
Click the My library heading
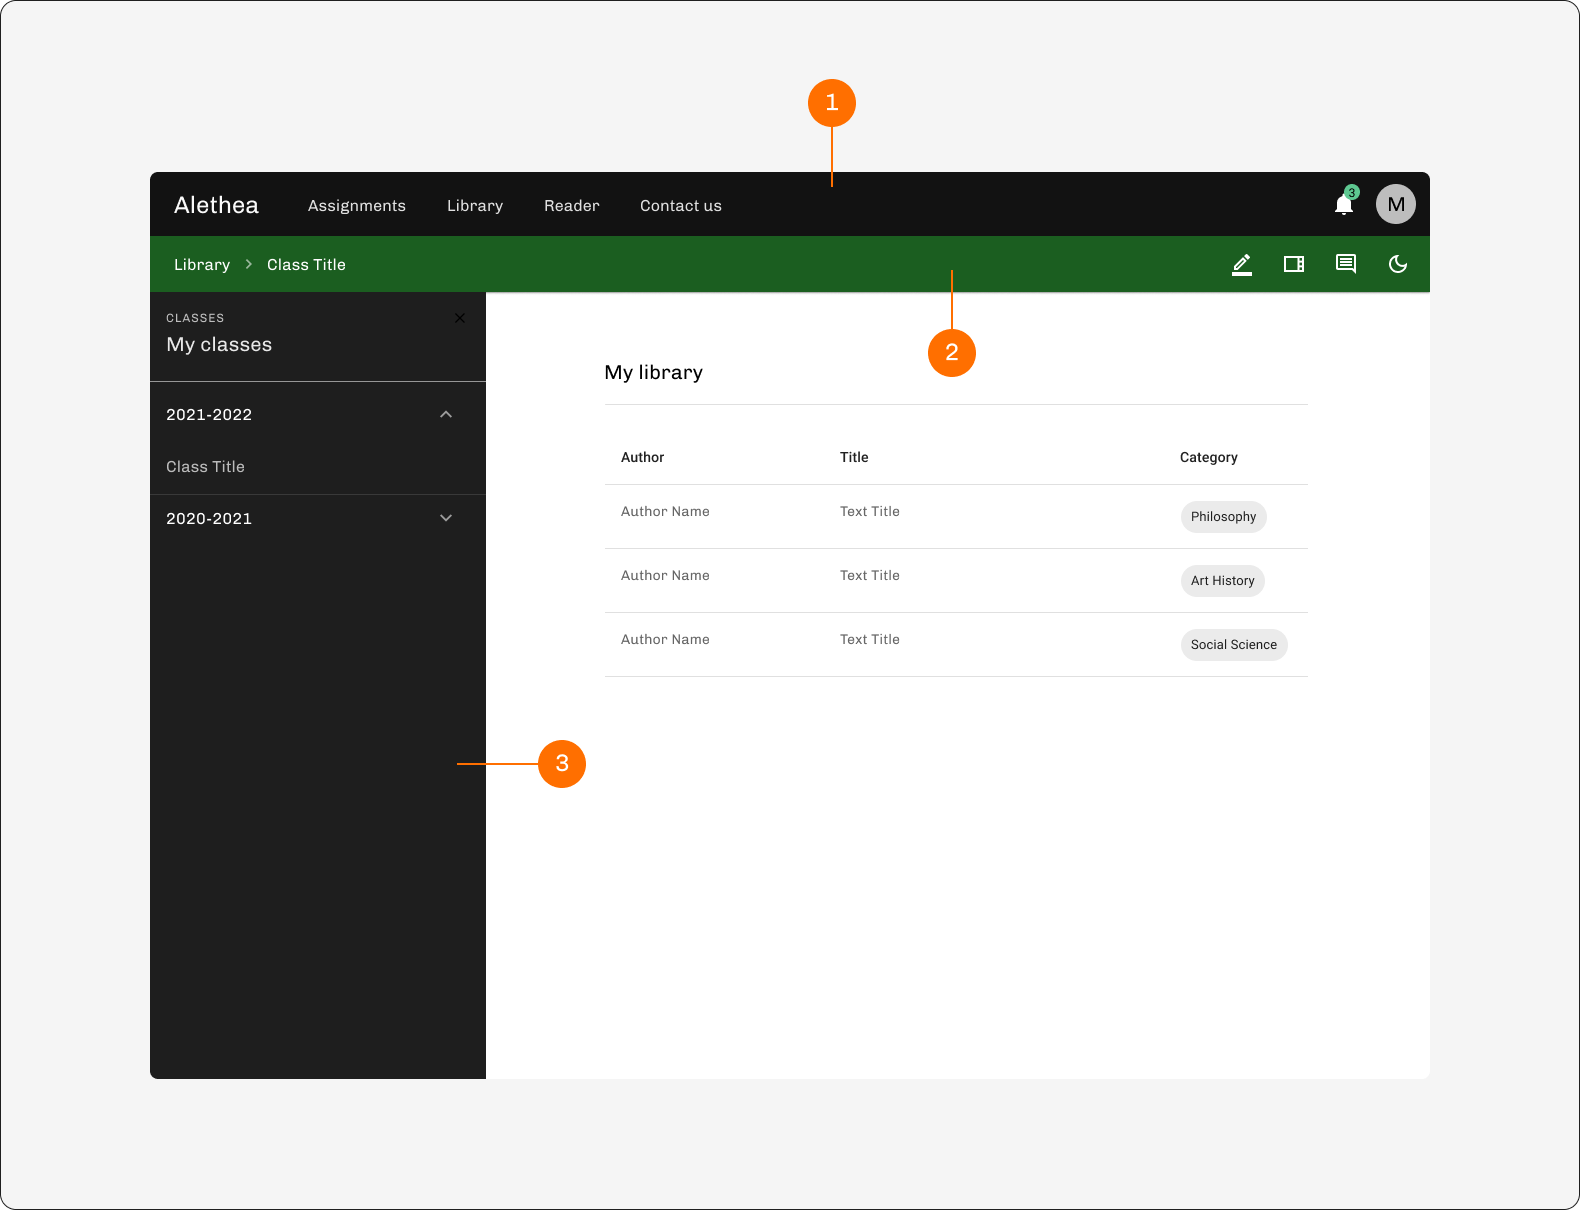pos(654,372)
